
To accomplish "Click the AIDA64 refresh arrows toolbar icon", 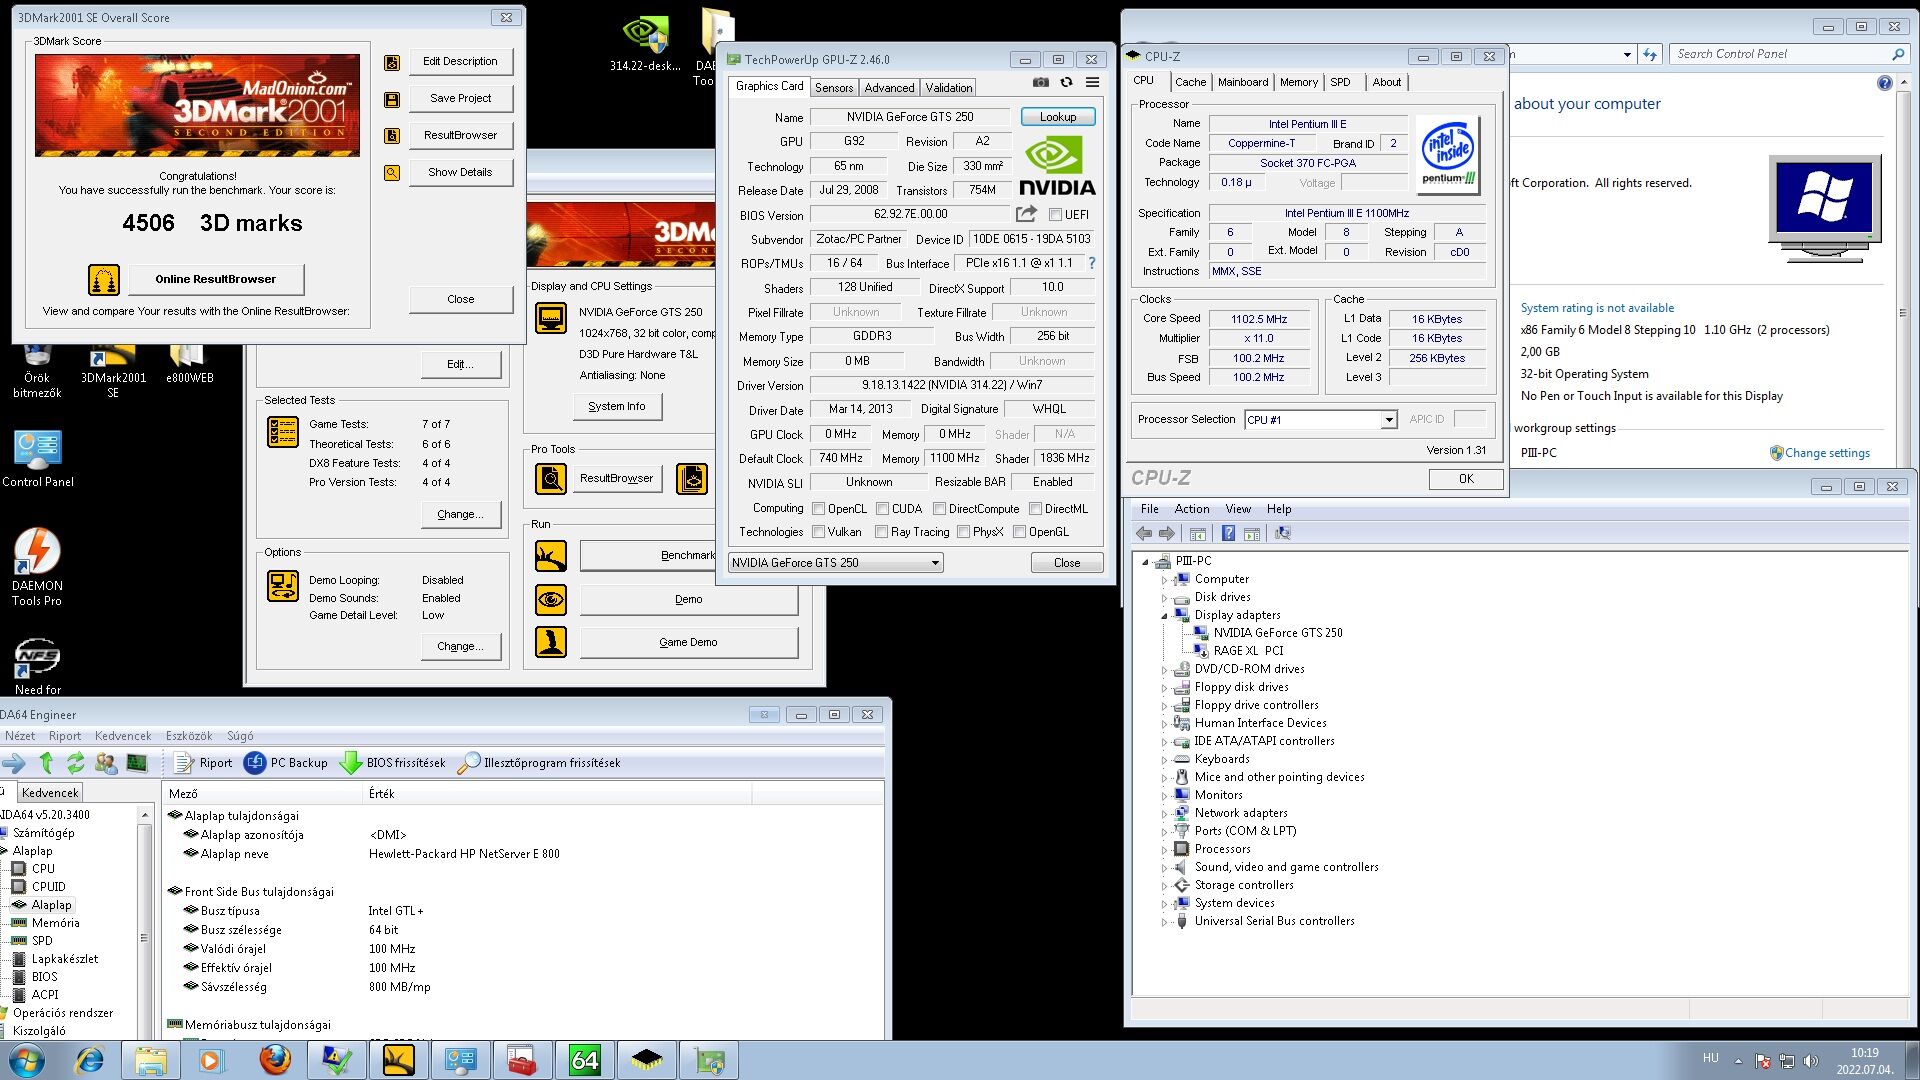I will tap(75, 763).
